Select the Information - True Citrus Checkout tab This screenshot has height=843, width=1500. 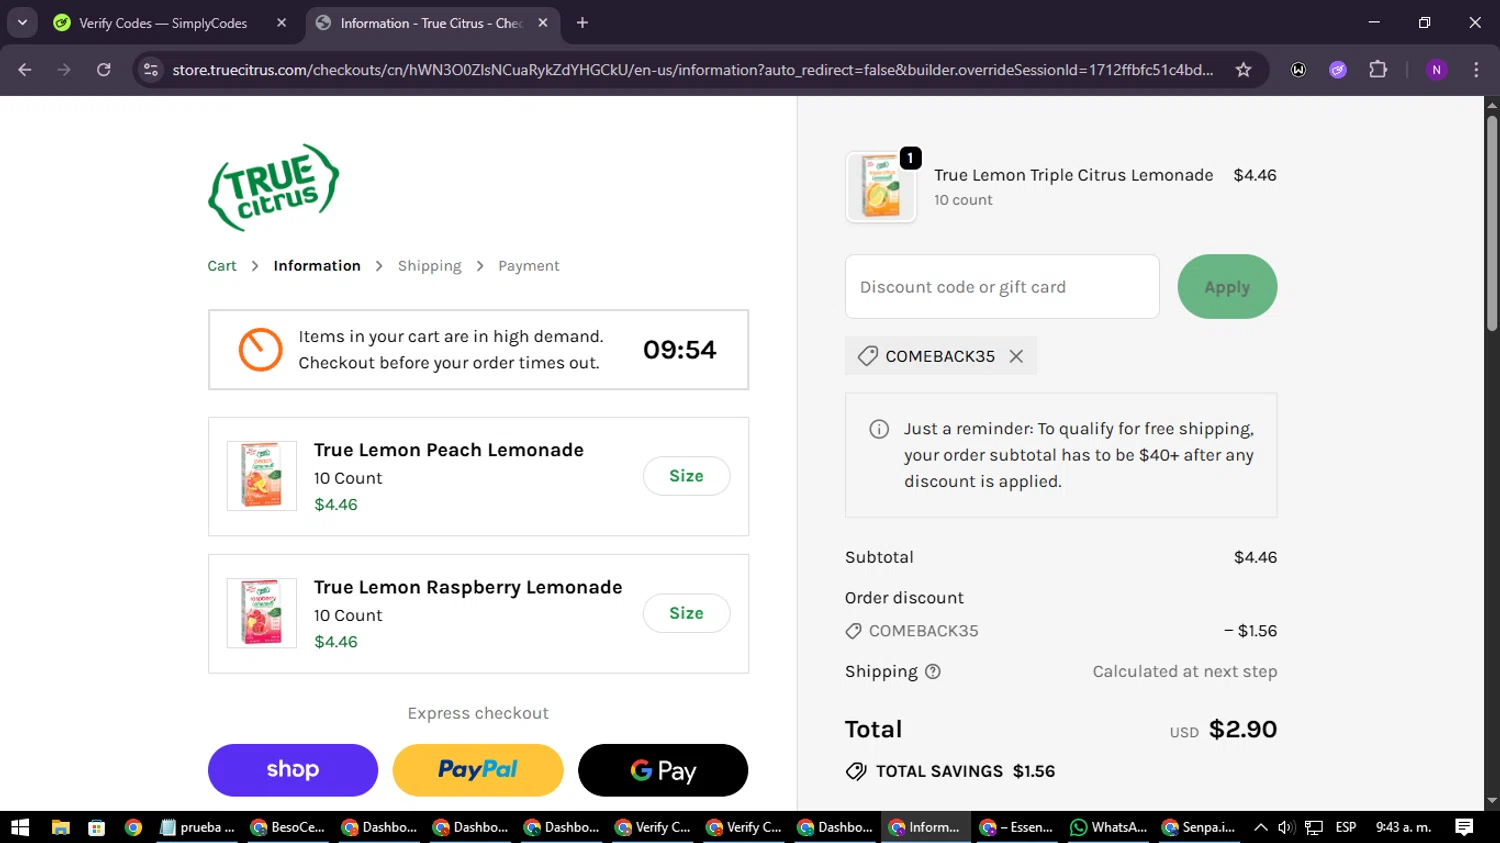[431, 23]
